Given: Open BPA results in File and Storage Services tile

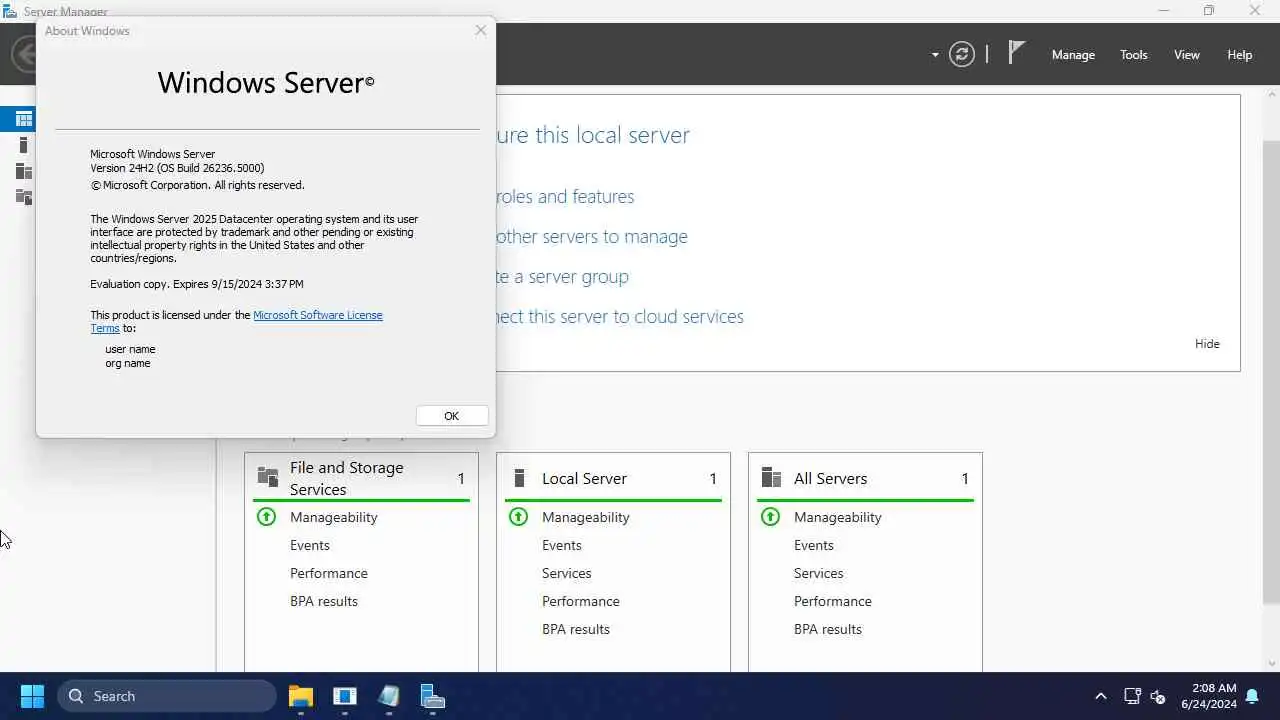Looking at the screenshot, I should click(324, 601).
